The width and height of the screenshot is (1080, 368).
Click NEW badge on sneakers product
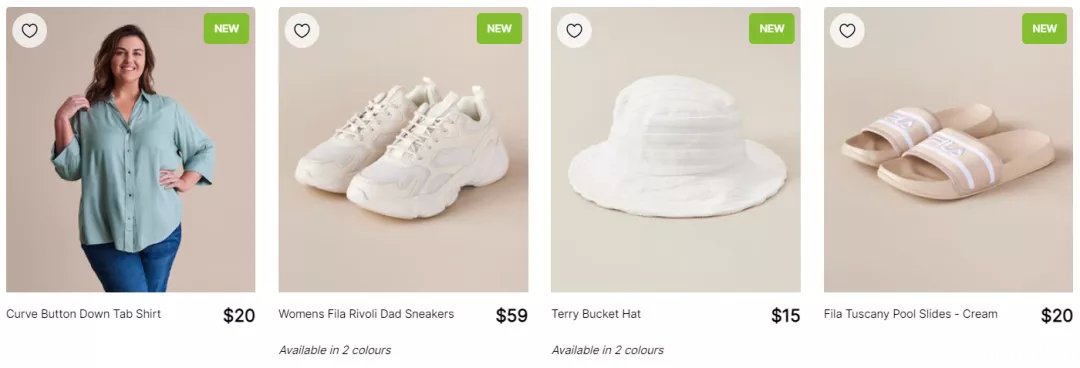[x=499, y=28]
